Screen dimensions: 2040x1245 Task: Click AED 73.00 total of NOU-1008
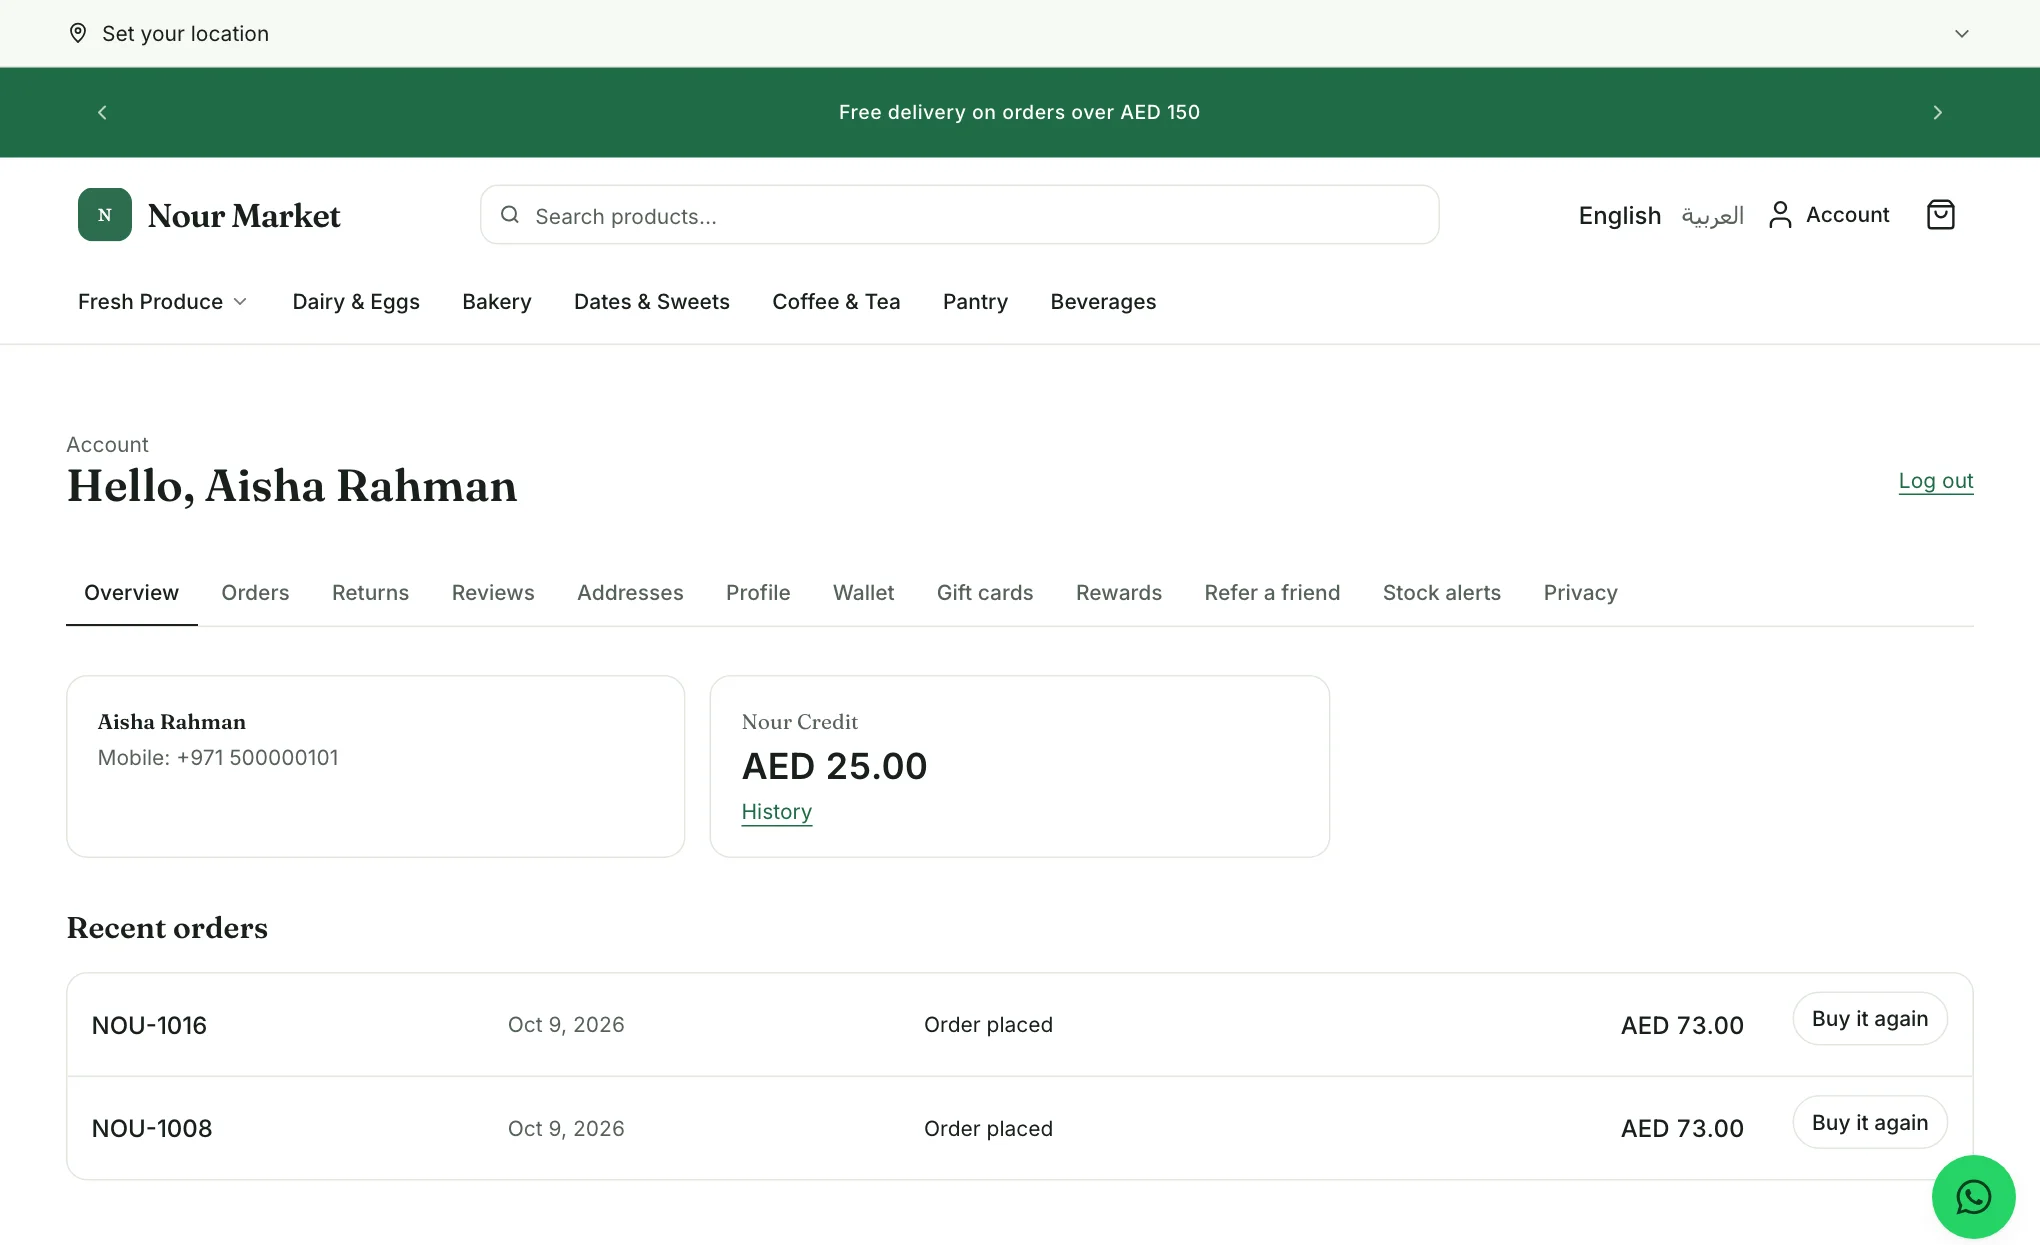[x=1682, y=1128]
